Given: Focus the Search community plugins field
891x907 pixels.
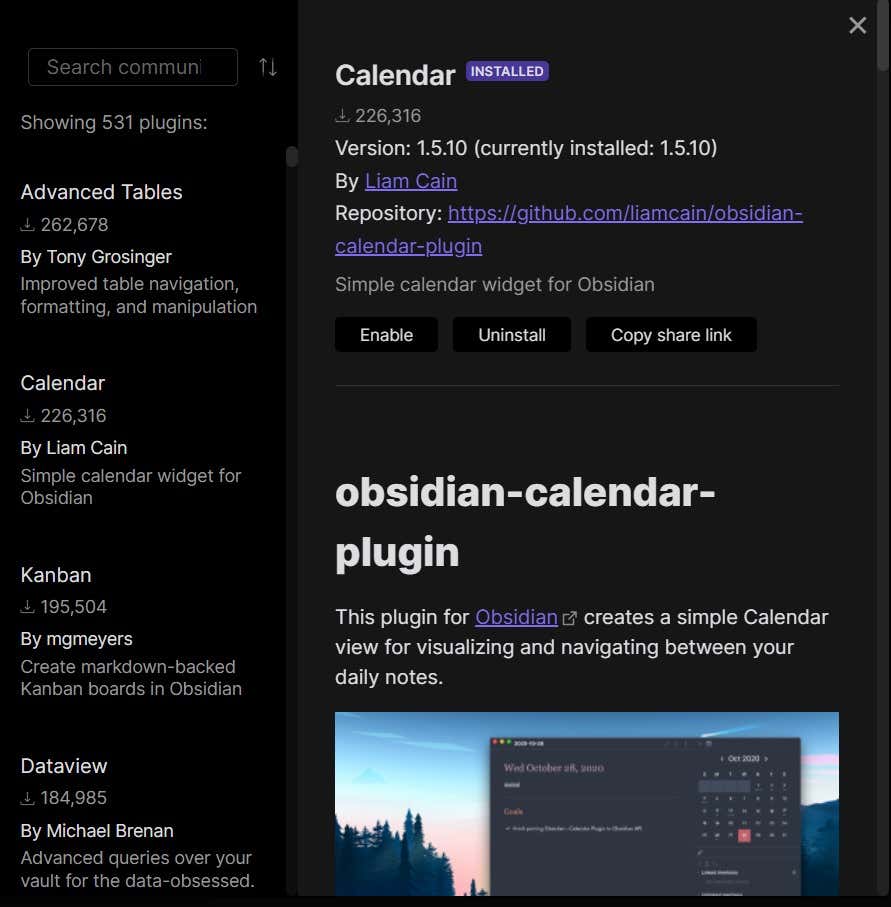Looking at the screenshot, I should (132, 67).
